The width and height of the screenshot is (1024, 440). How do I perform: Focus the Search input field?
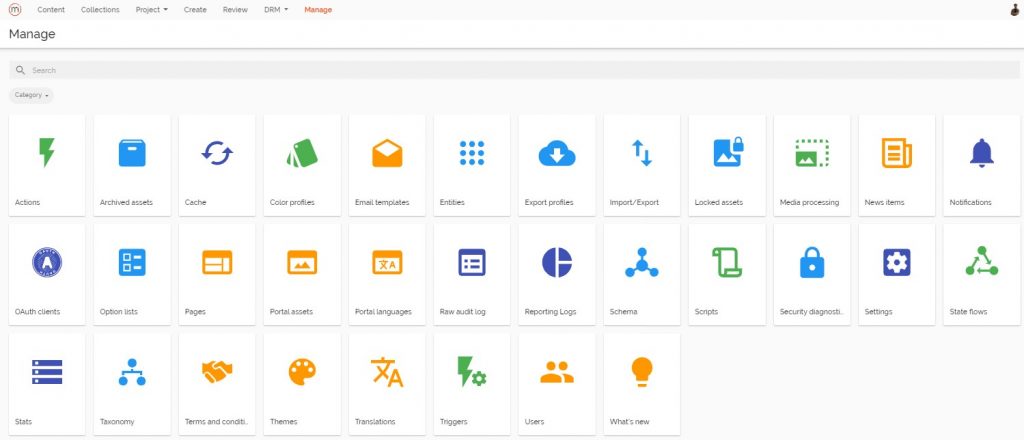coord(500,70)
